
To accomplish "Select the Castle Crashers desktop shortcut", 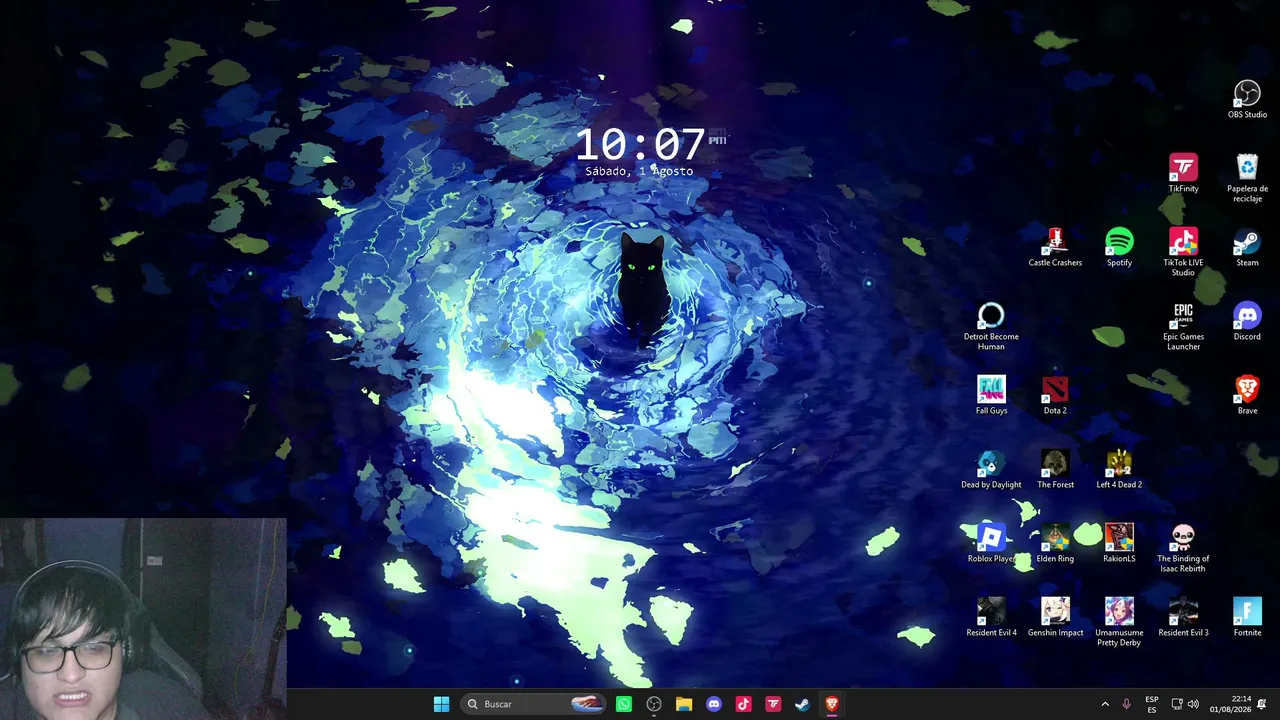I will (1055, 247).
